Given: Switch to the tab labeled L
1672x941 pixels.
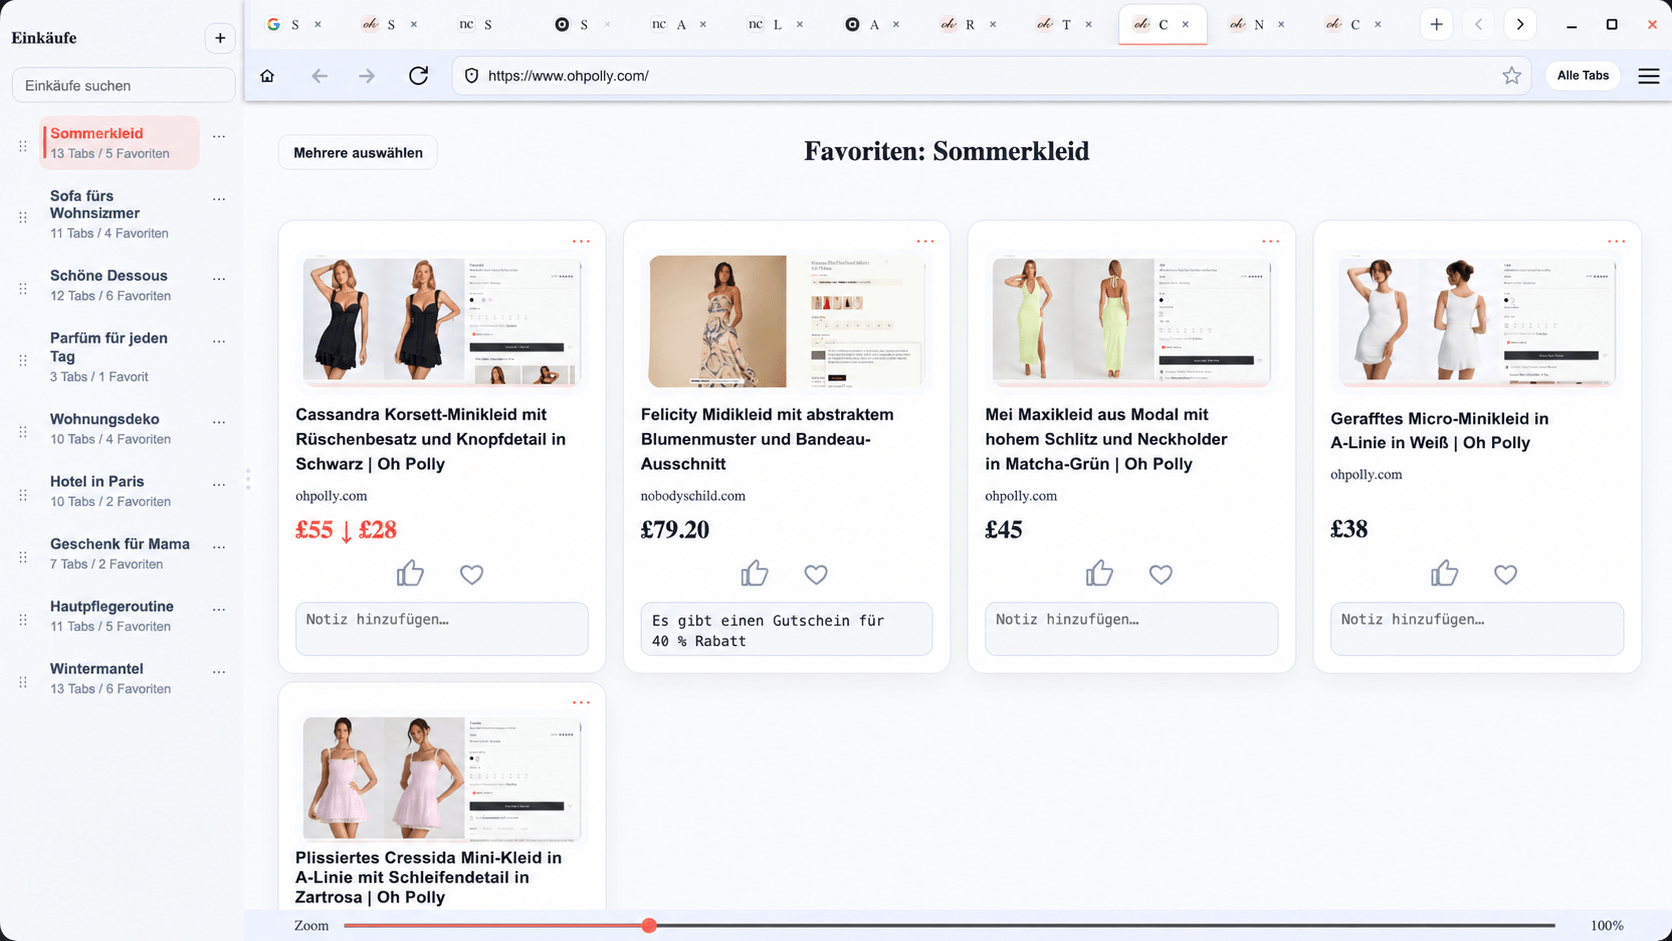Looking at the screenshot, I should [x=766, y=24].
